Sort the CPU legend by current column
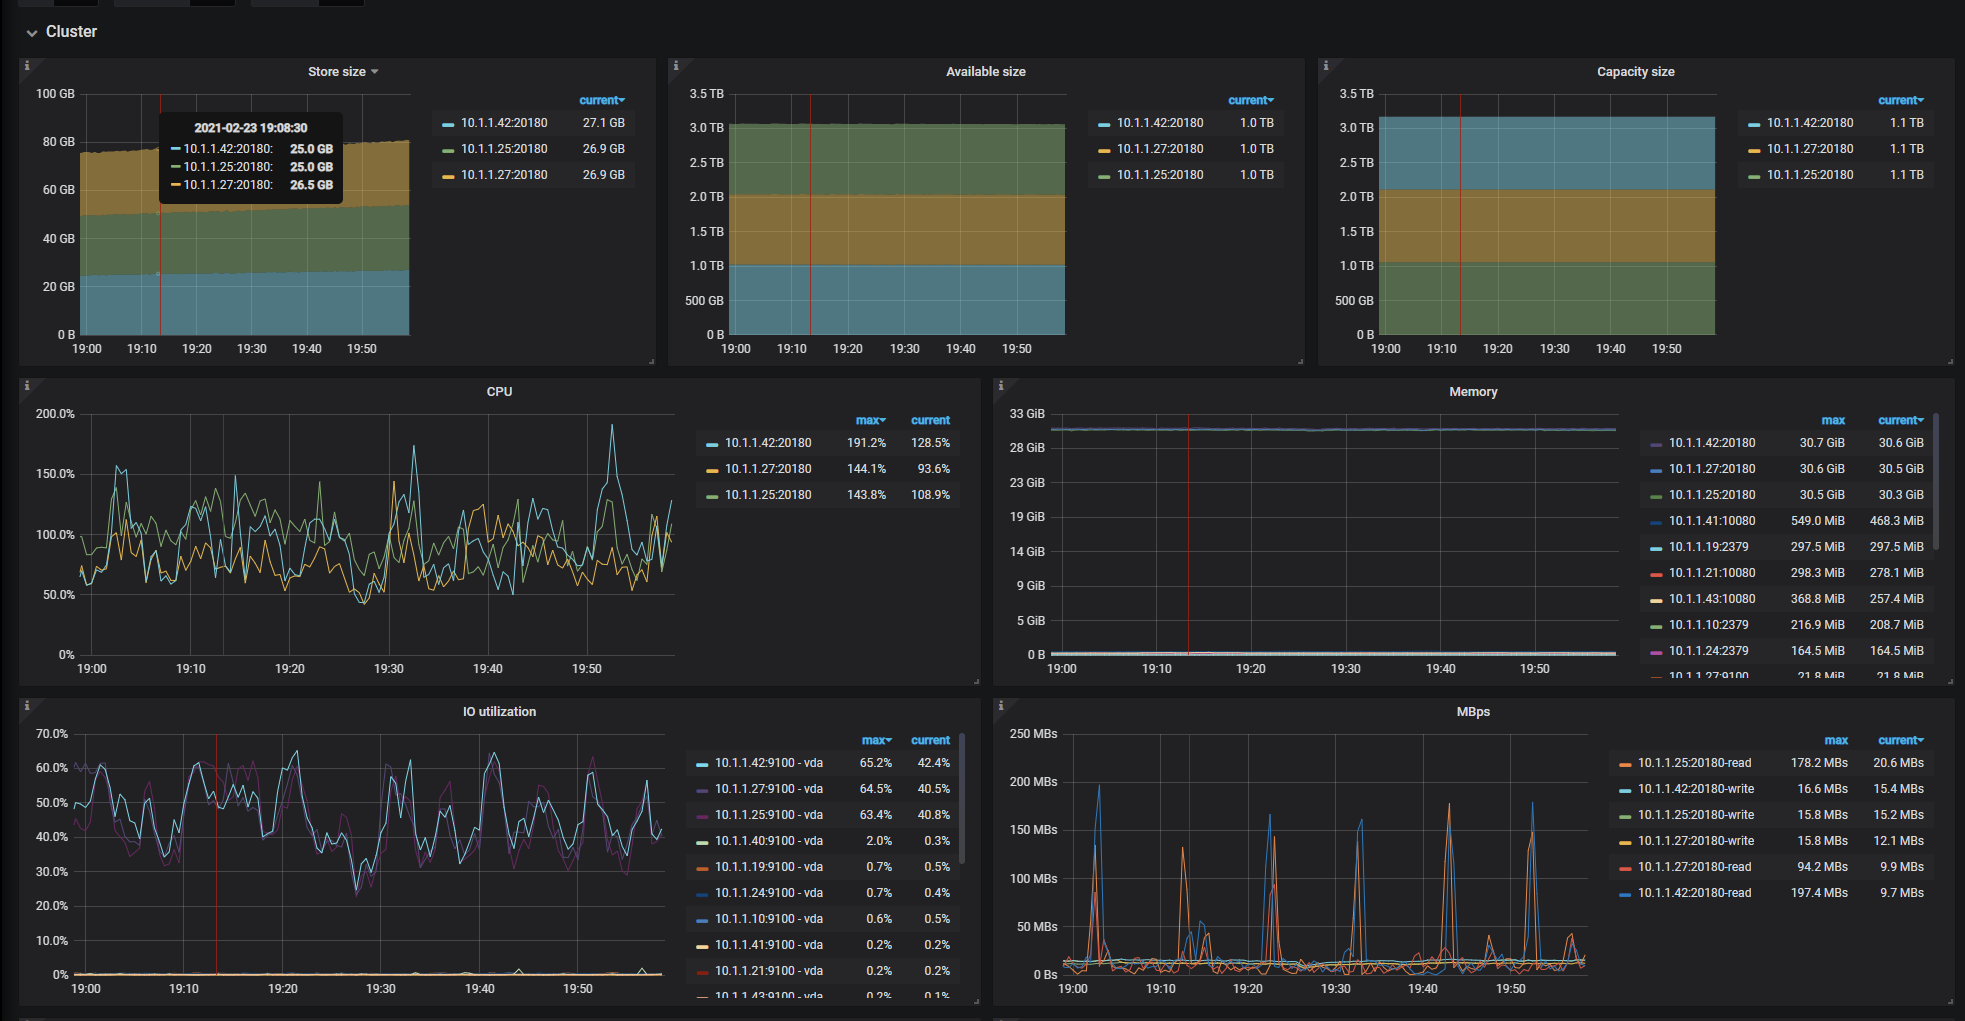Image resolution: width=1965 pixels, height=1021 pixels. 930,420
